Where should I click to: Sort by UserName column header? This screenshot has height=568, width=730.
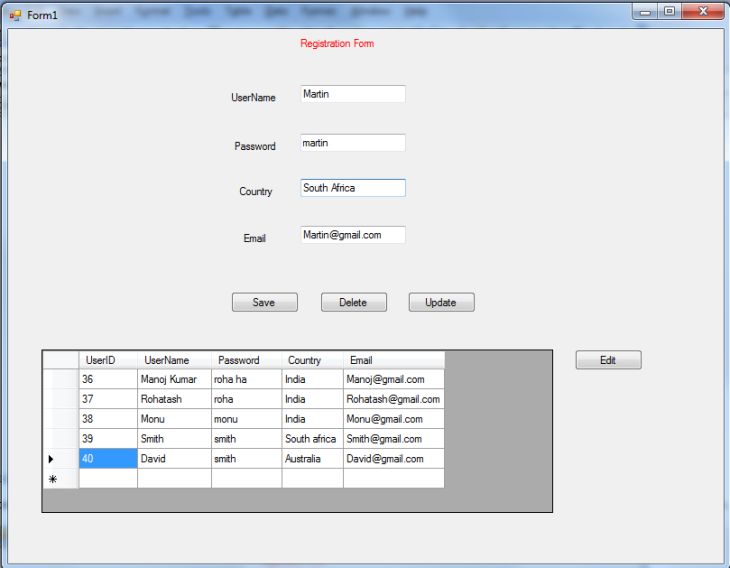tap(174, 360)
